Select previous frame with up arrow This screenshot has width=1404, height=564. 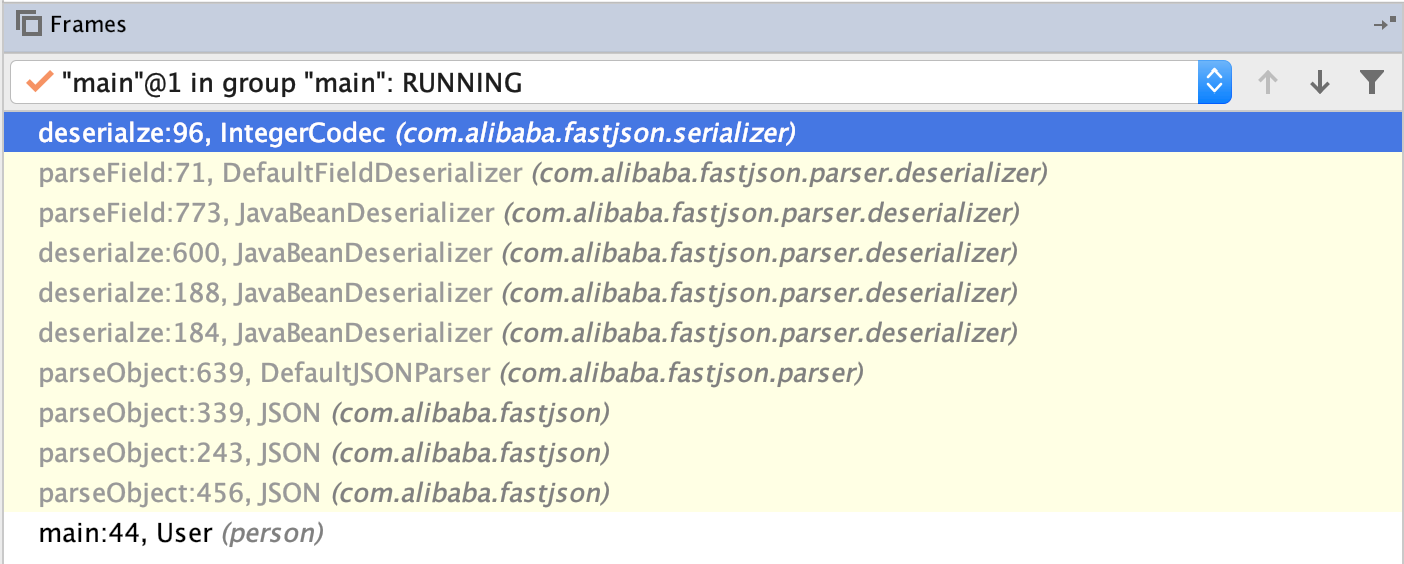[x=1268, y=83]
